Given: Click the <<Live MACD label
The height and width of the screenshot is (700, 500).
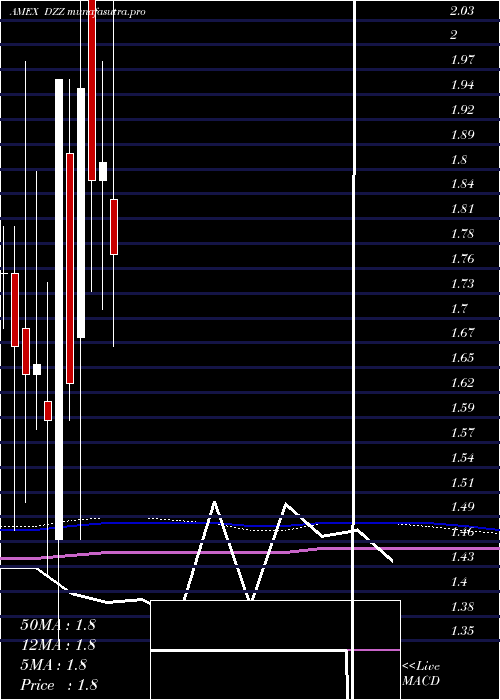Looking at the screenshot, I should [421, 674].
